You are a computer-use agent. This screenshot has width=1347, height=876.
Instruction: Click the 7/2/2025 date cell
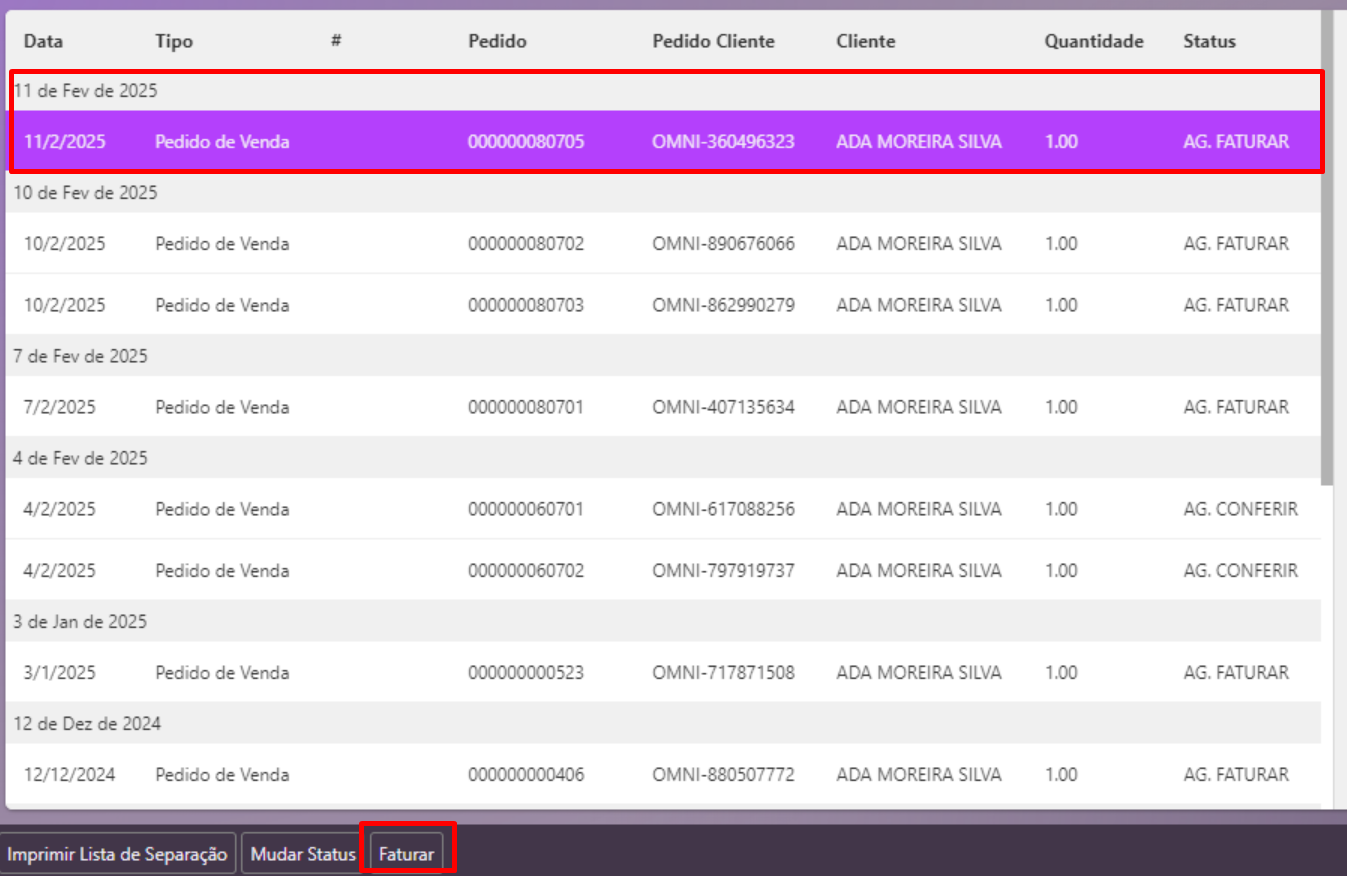point(60,407)
